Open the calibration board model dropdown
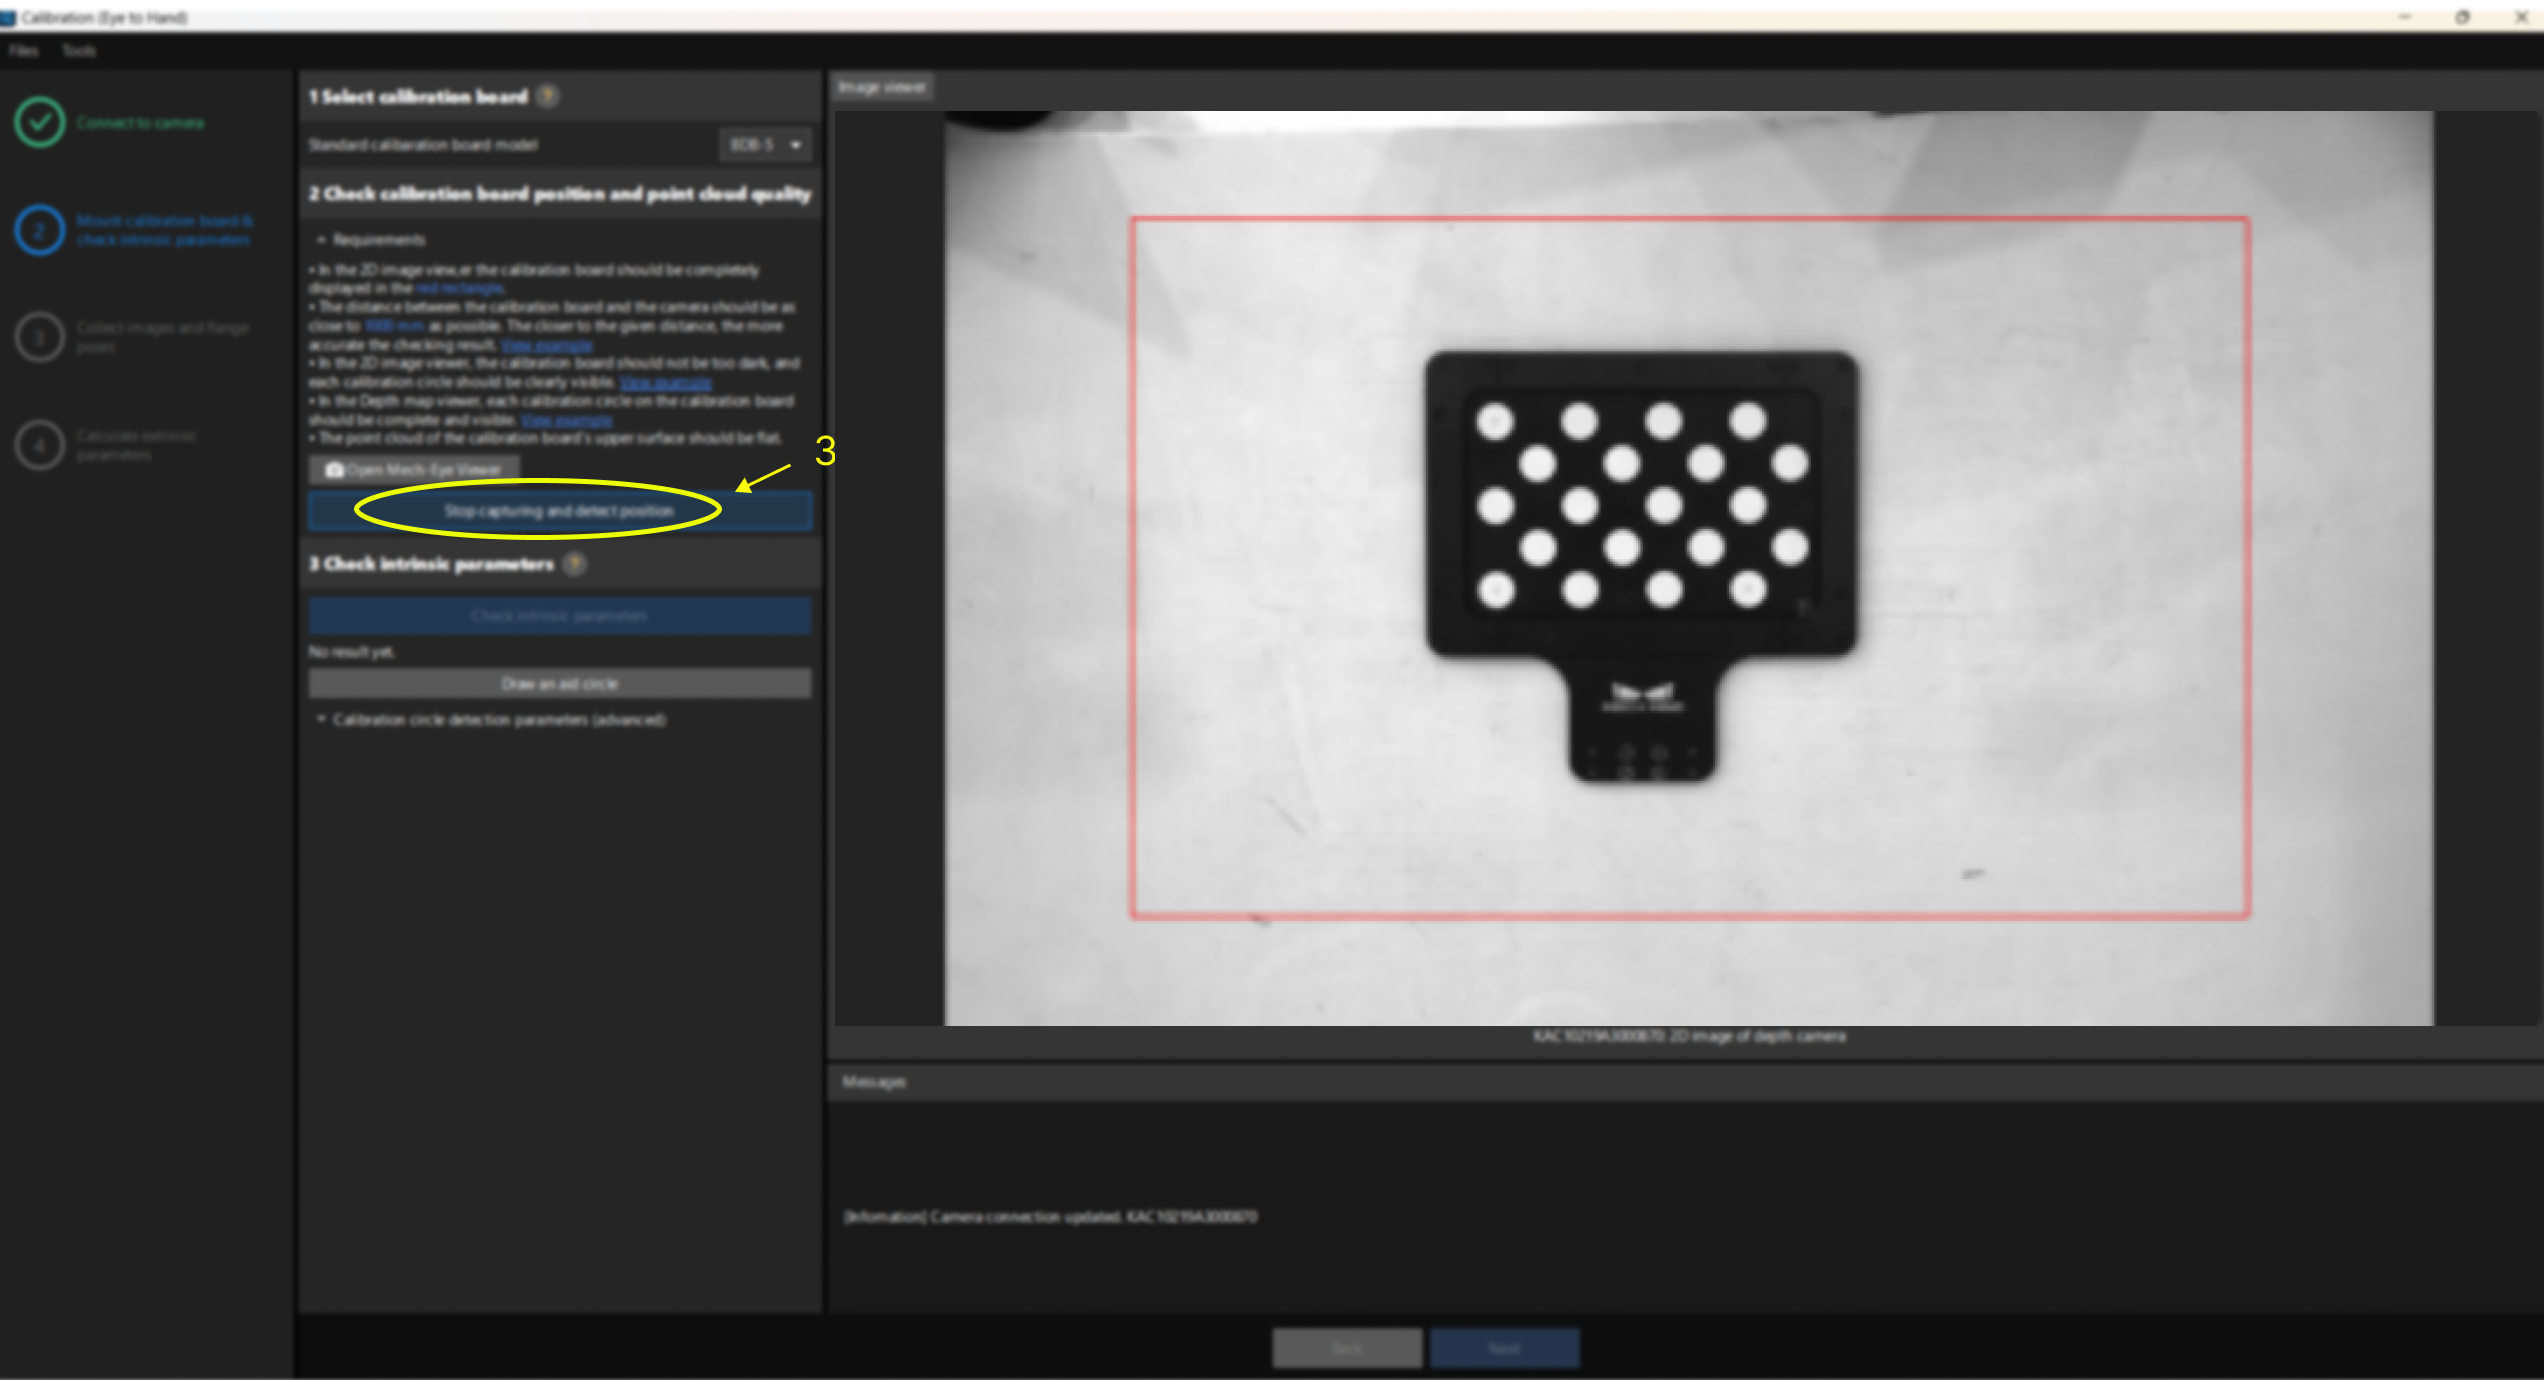 pyautogui.click(x=766, y=145)
